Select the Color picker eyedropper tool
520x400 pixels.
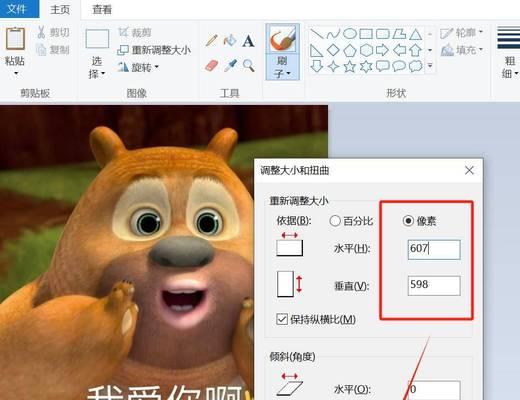click(230, 65)
